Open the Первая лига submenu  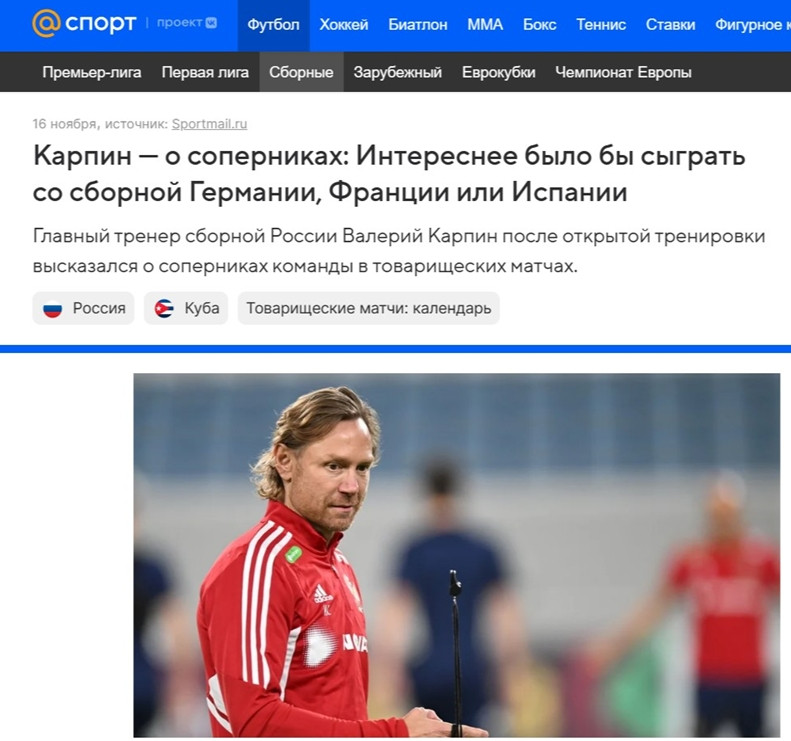205,72
